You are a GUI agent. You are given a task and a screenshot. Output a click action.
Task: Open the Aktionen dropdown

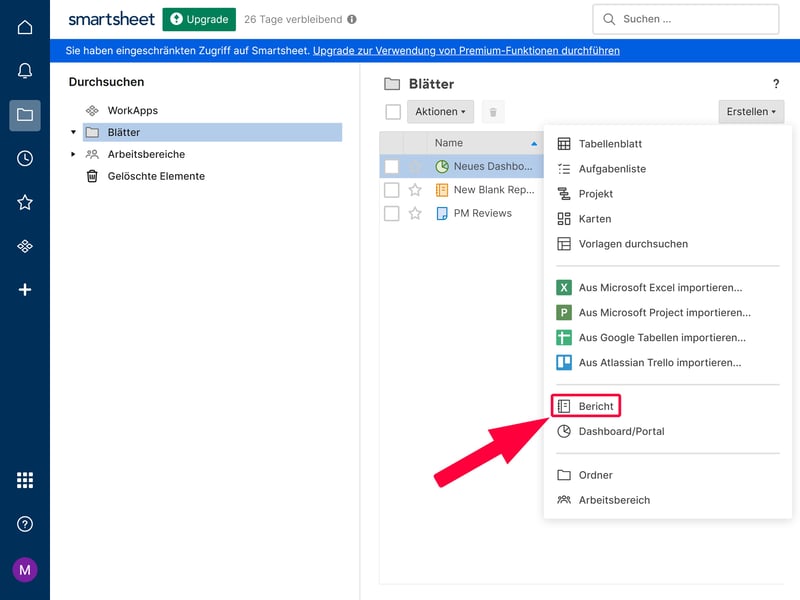[x=439, y=112]
